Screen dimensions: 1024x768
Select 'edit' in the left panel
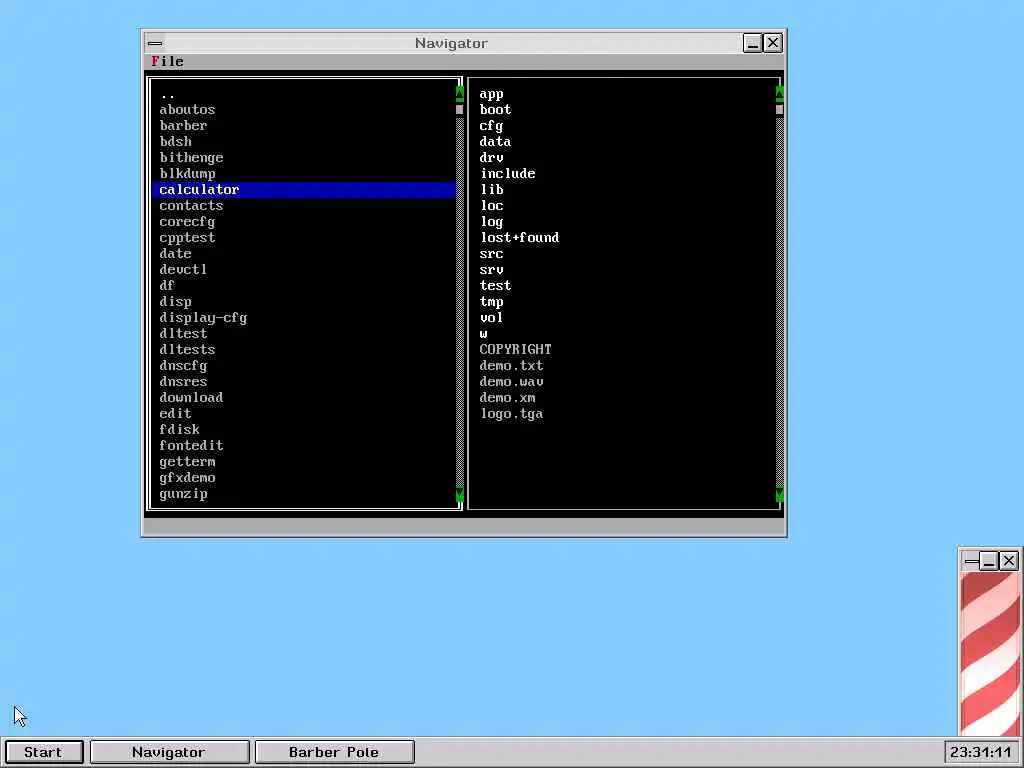pos(304,413)
